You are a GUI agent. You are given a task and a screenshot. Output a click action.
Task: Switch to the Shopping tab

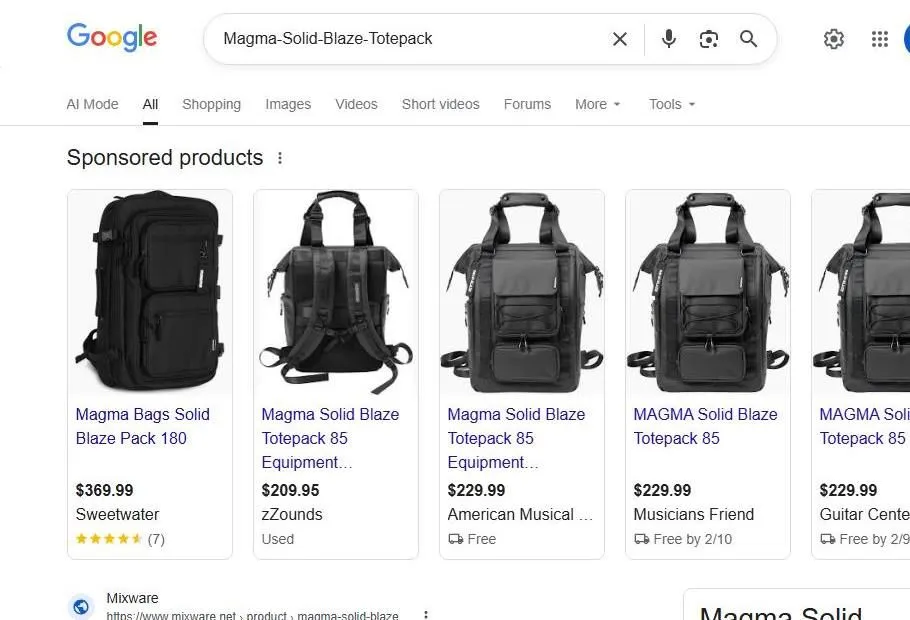pos(211,104)
